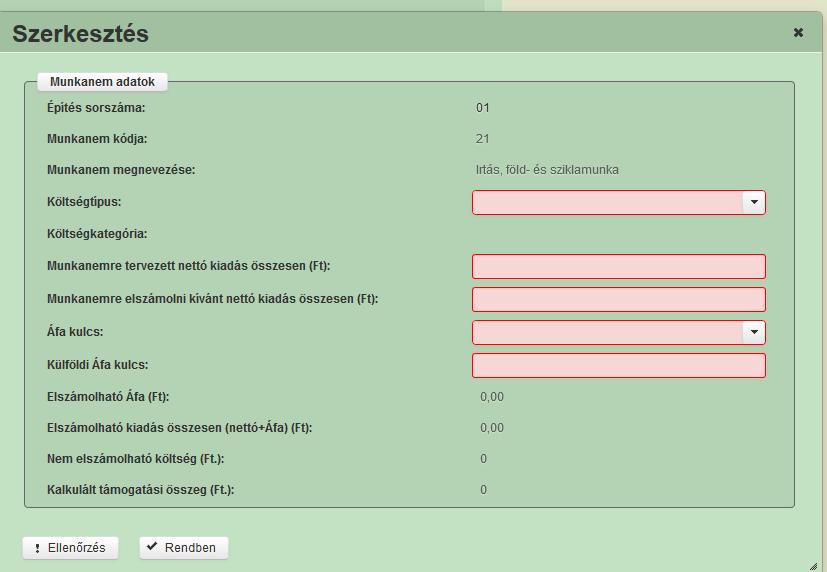Click the Elszámolható kiadás összesen value 0,00
The width and height of the screenshot is (827, 572).
tap(492, 428)
